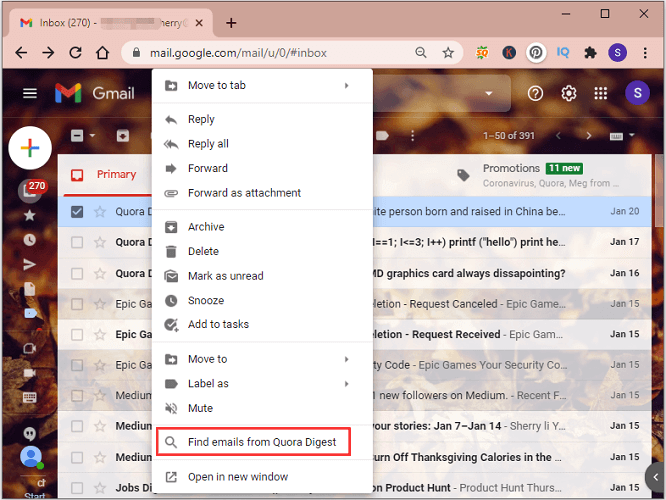Uncheck the selected Quora email from Jan 20
This screenshot has height=500, width=666.
tap(77, 212)
